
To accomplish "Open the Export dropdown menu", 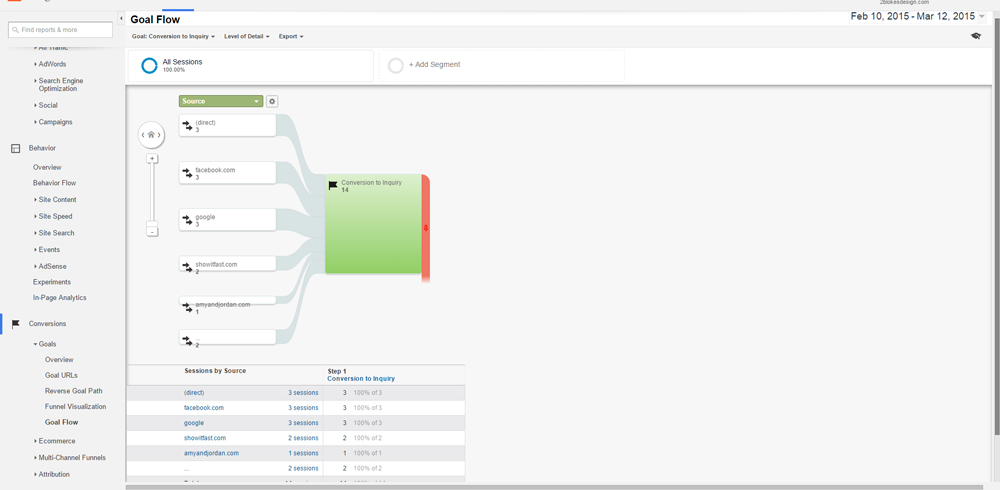I will [291, 36].
